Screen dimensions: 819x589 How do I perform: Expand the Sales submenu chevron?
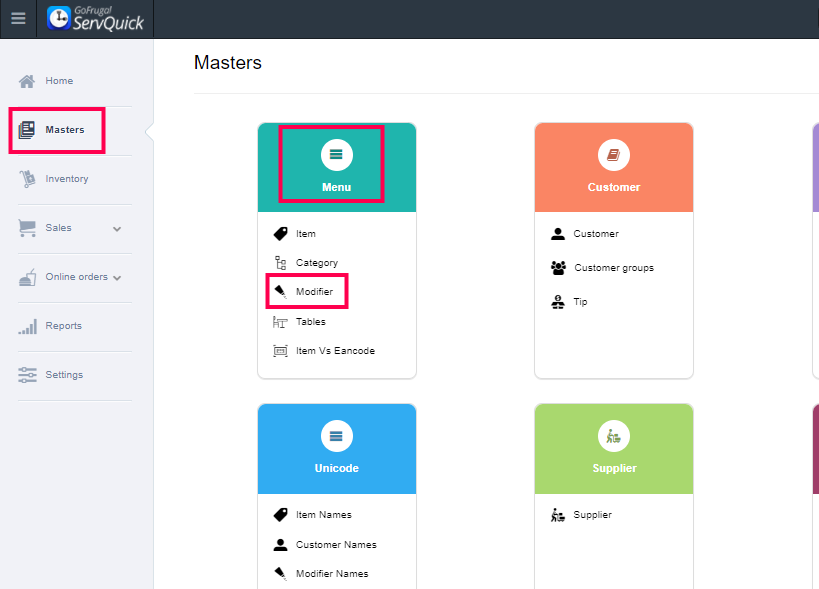(x=117, y=229)
